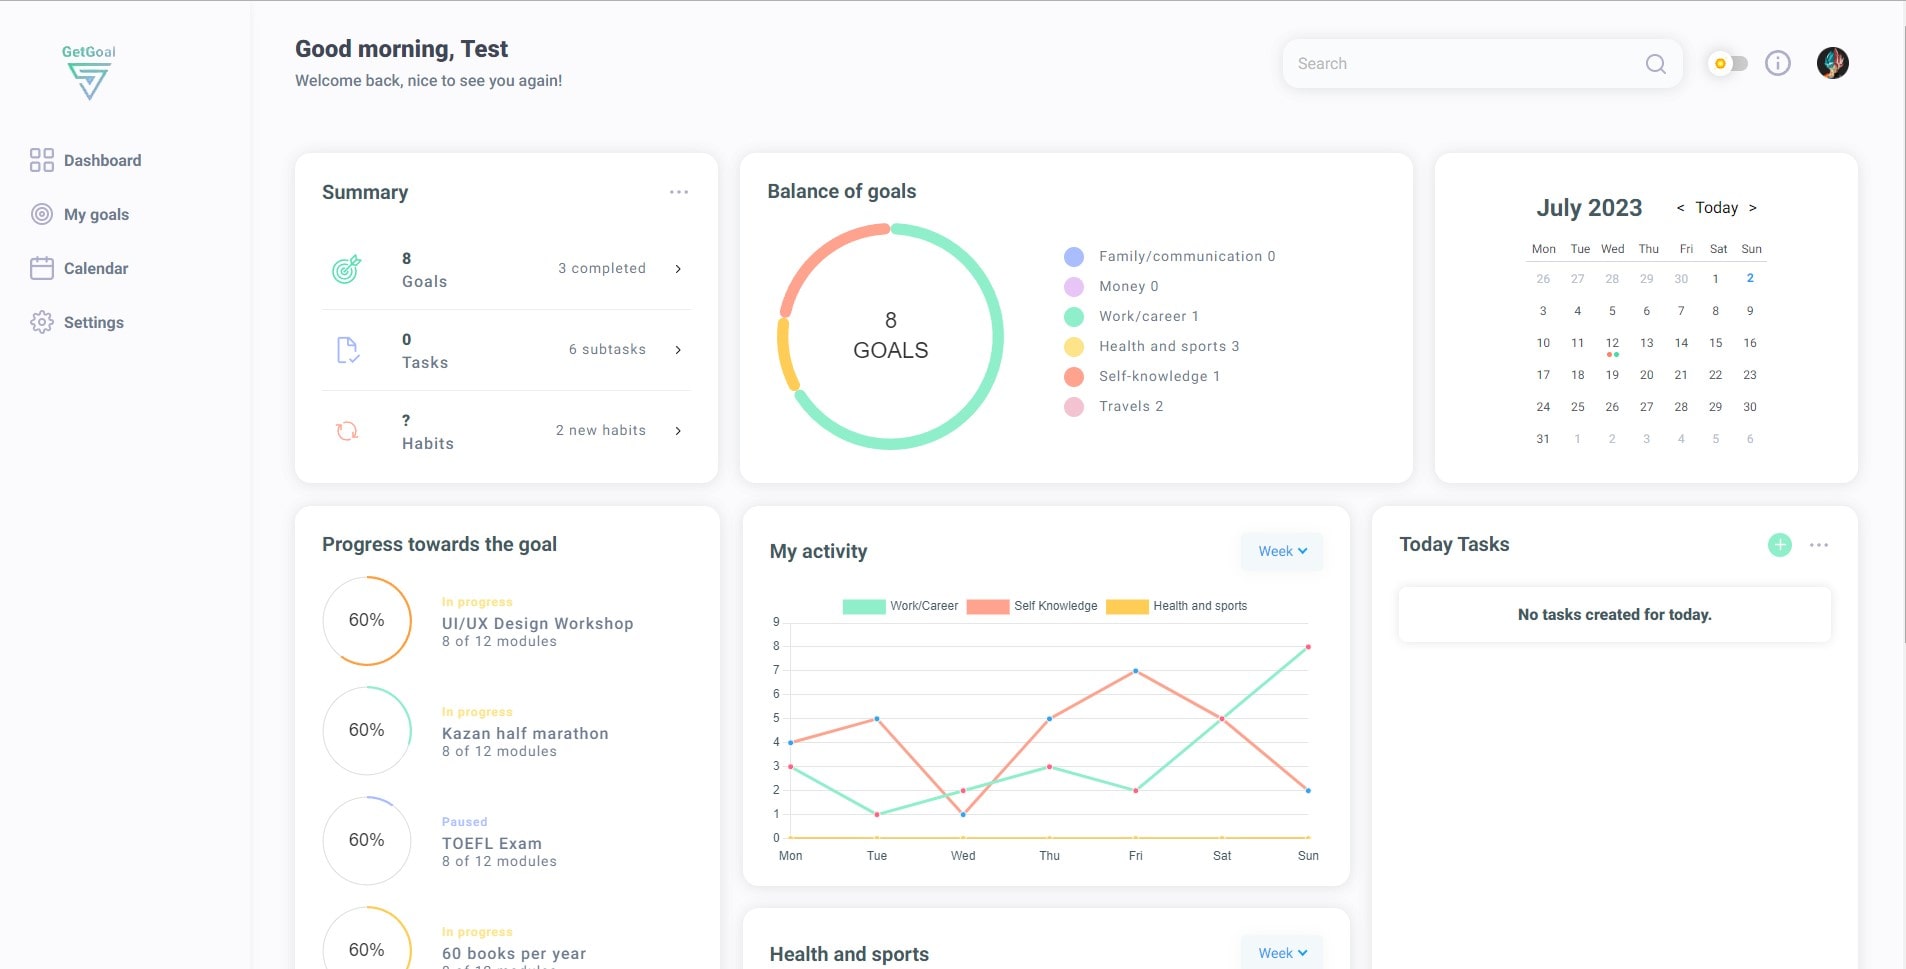This screenshot has height=969, width=1906.
Task: Click the Sunday data point on Work/Career line
Action: tap(1308, 647)
